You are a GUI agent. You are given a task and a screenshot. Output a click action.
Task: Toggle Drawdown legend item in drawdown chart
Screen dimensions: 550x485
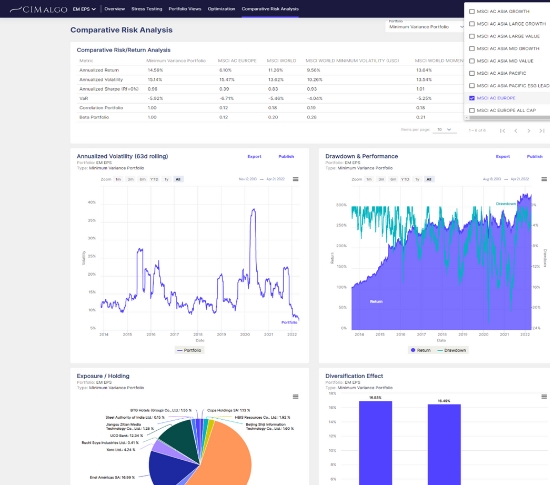pyautogui.click(x=452, y=350)
